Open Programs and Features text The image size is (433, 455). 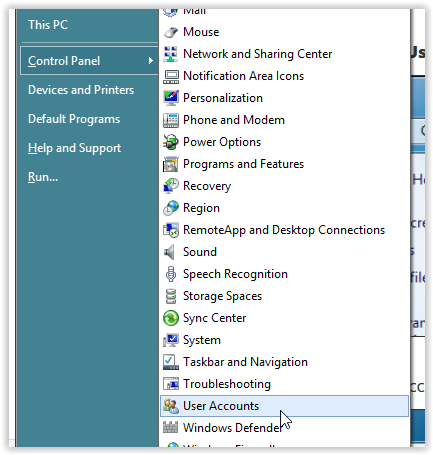244,164
